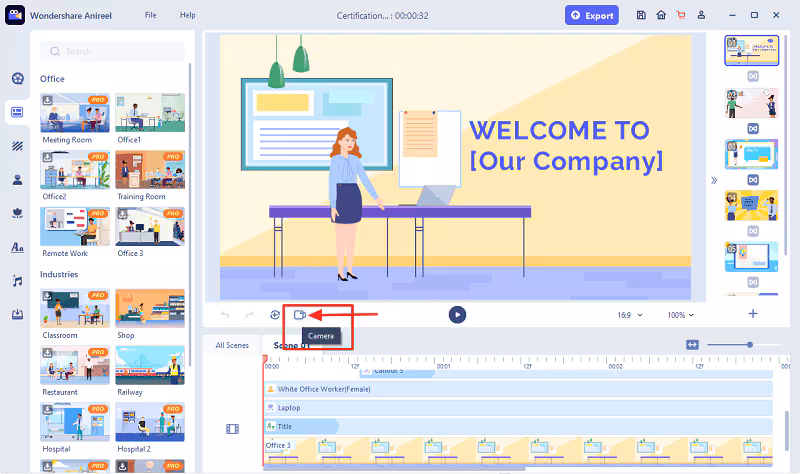The width and height of the screenshot is (800, 474).
Task: Click the Camera tool icon
Action: point(300,315)
